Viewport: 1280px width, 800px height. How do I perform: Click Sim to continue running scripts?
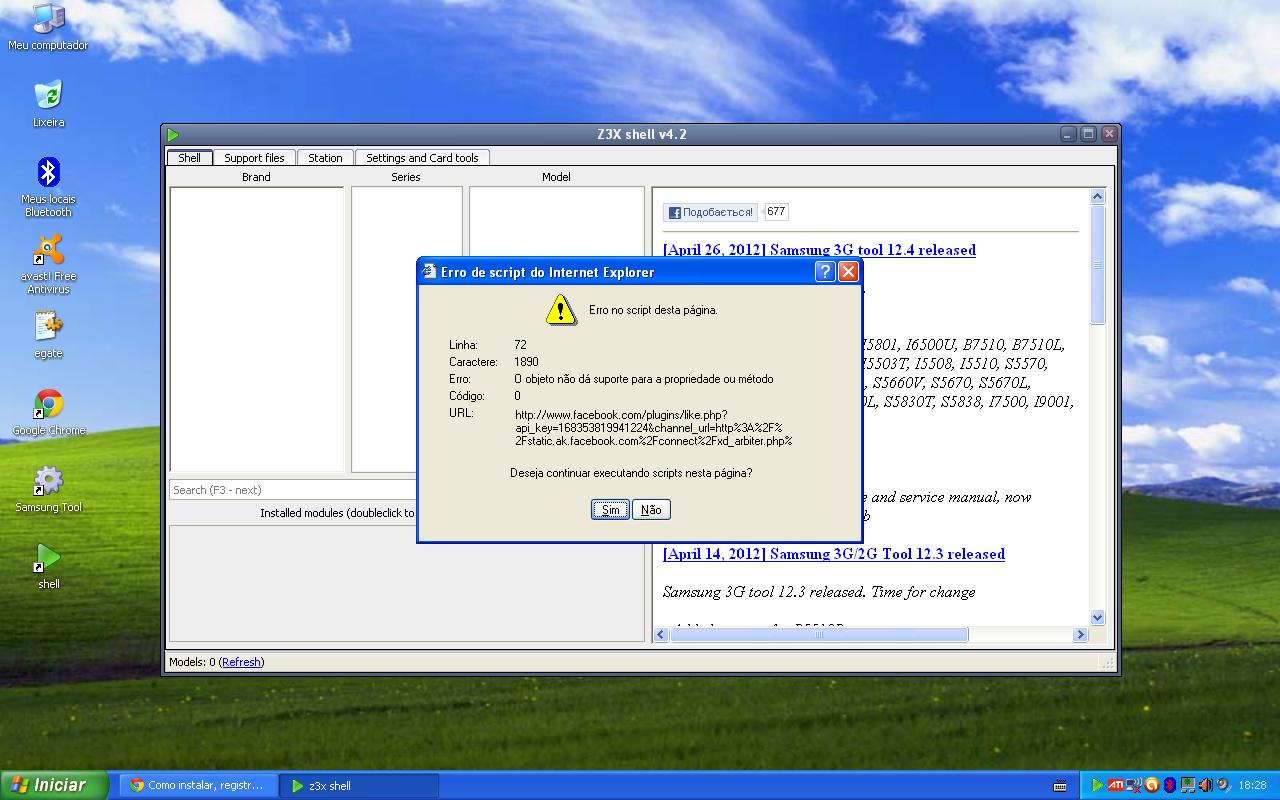point(610,510)
